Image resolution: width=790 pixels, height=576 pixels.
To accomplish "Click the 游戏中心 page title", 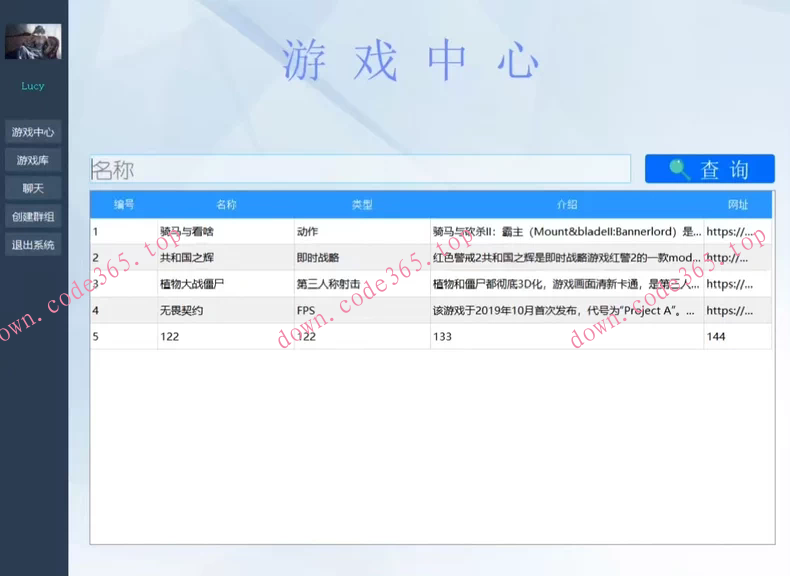I will pos(410,60).
